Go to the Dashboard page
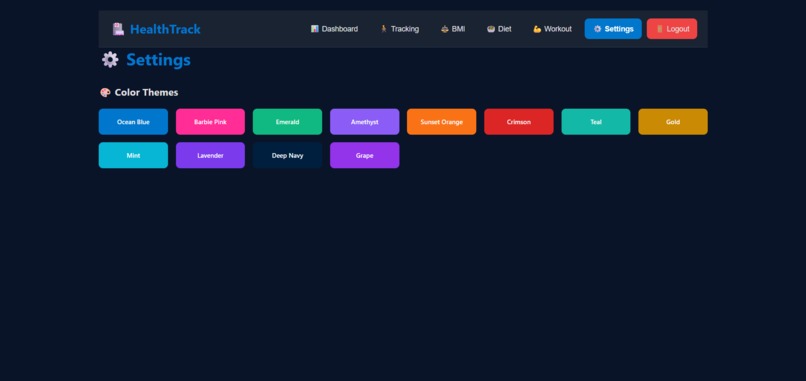Image resolution: width=806 pixels, height=381 pixels. (x=334, y=29)
